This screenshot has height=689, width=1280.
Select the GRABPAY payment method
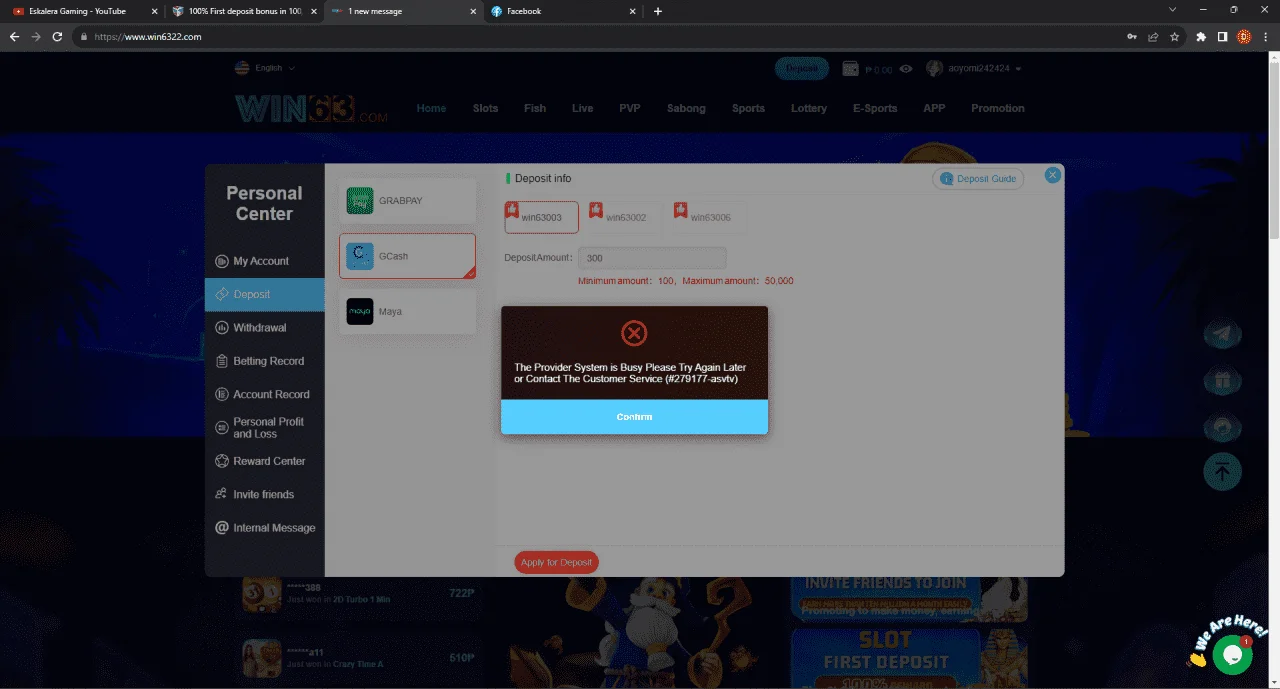click(x=407, y=201)
